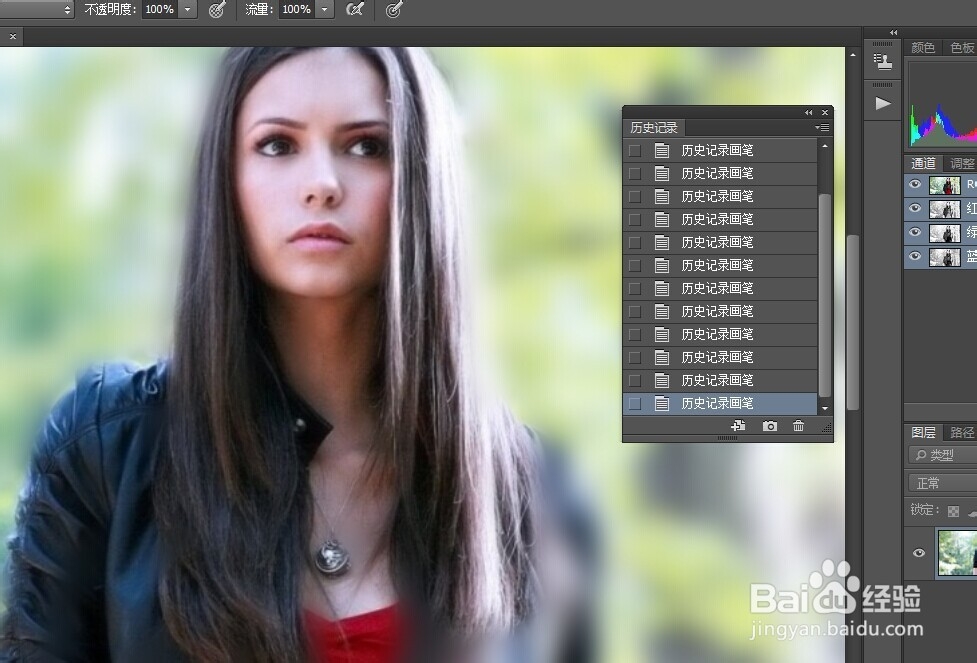The width and height of the screenshot is (977, 663).
Task: Hide the 红 channel eye
Action: (915, 208)
